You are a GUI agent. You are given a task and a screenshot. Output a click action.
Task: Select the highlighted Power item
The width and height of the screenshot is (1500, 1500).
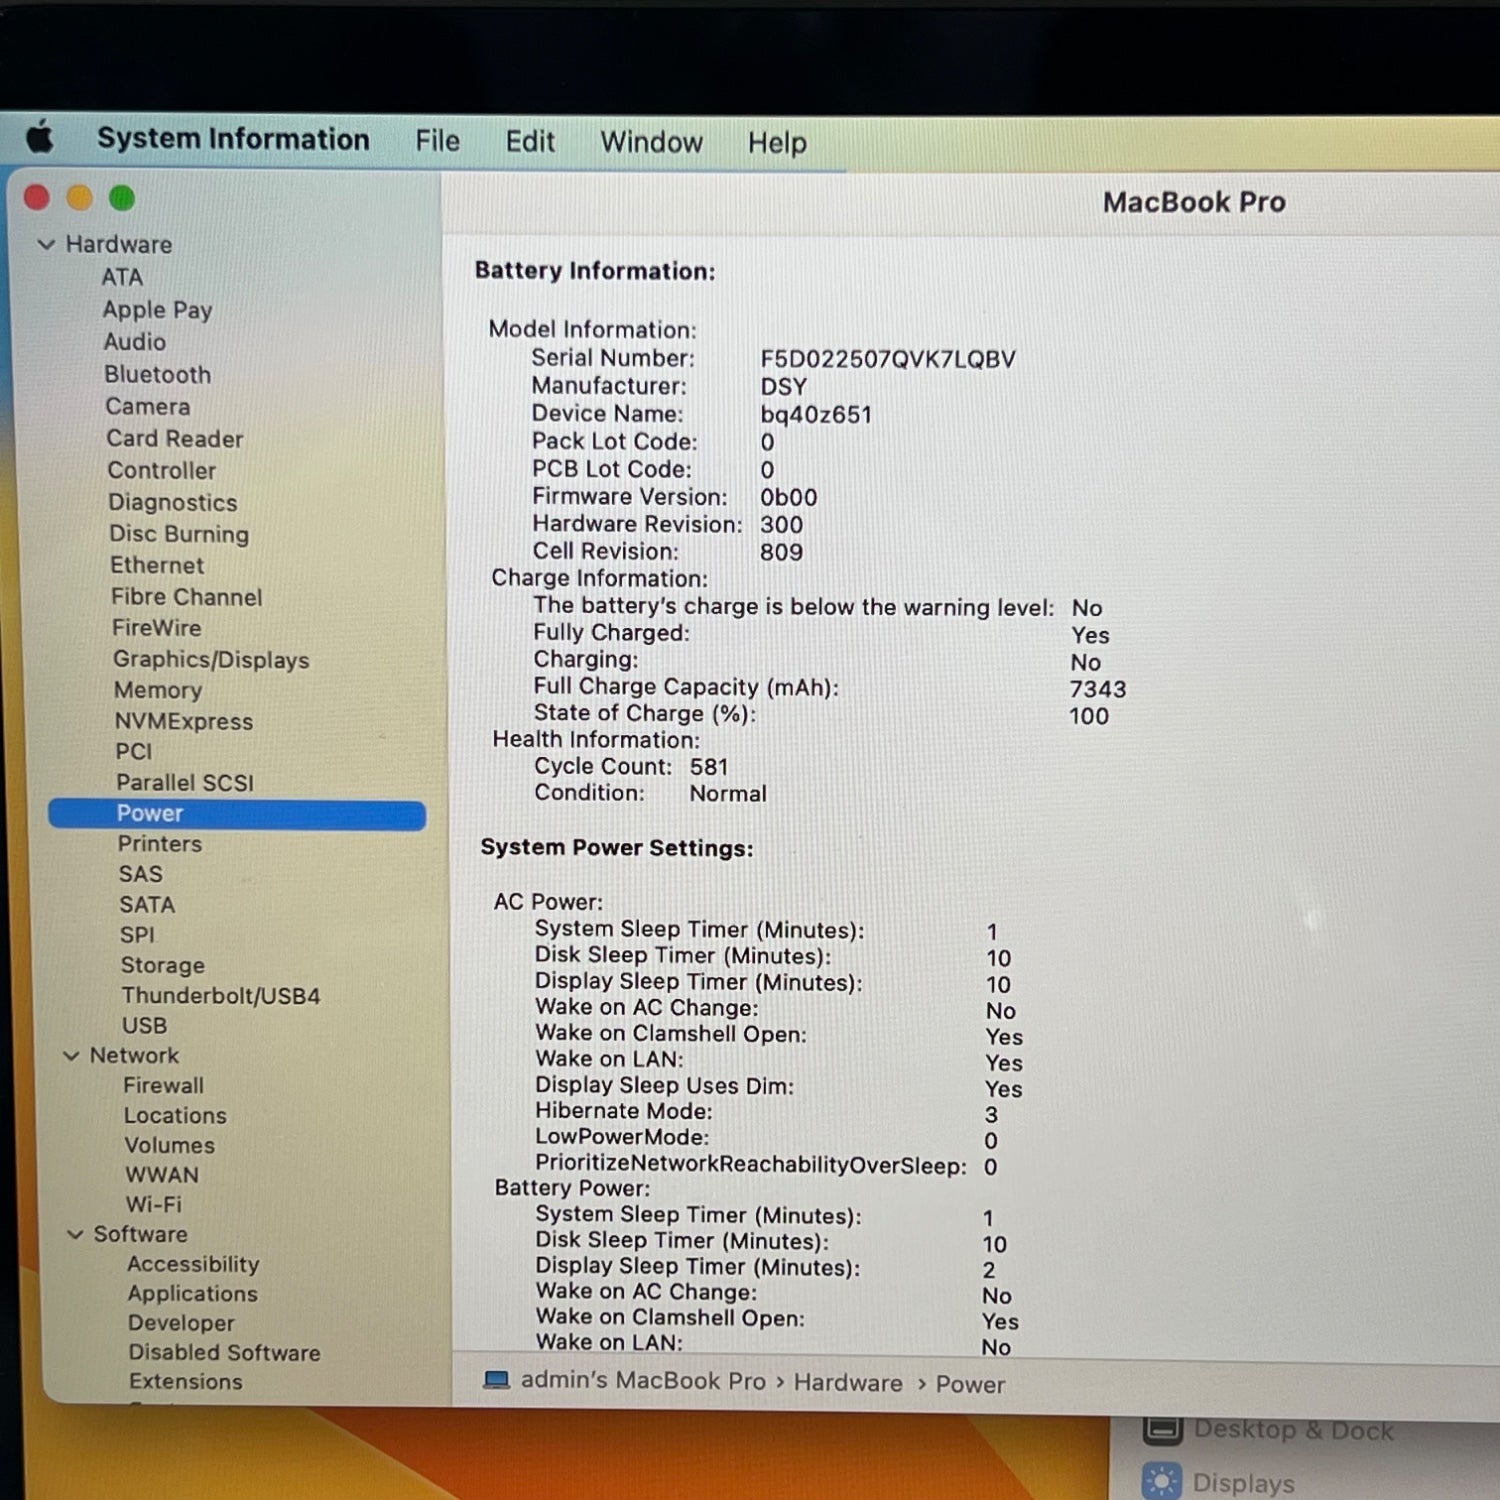point(237,814)
